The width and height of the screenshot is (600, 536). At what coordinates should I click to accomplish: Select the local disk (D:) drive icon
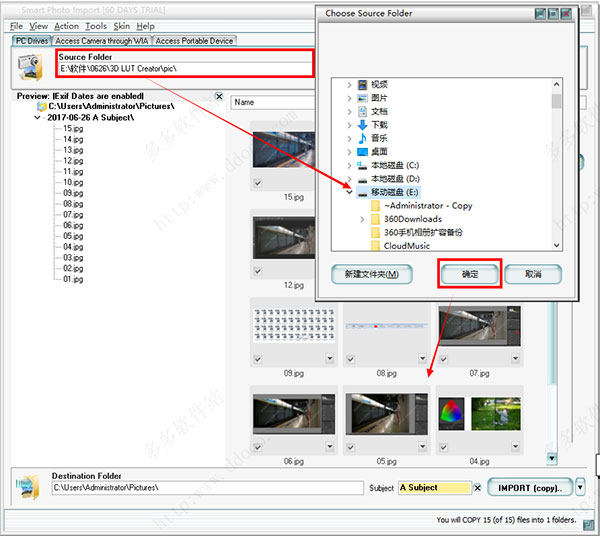(362, 179)
